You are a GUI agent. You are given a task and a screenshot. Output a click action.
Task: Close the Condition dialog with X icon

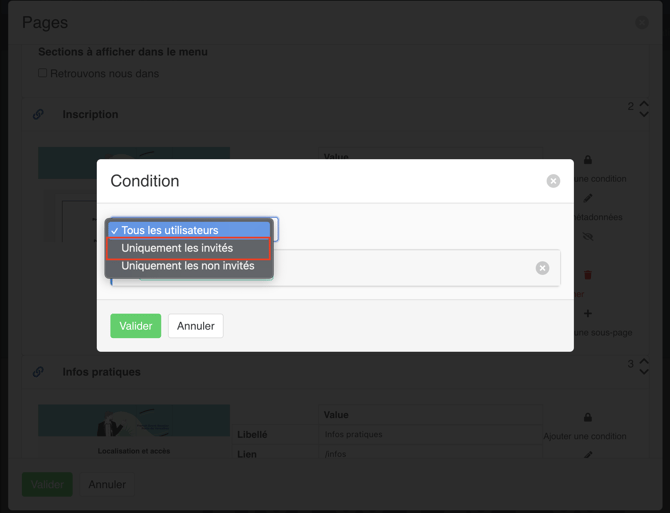tap(553, 181)
